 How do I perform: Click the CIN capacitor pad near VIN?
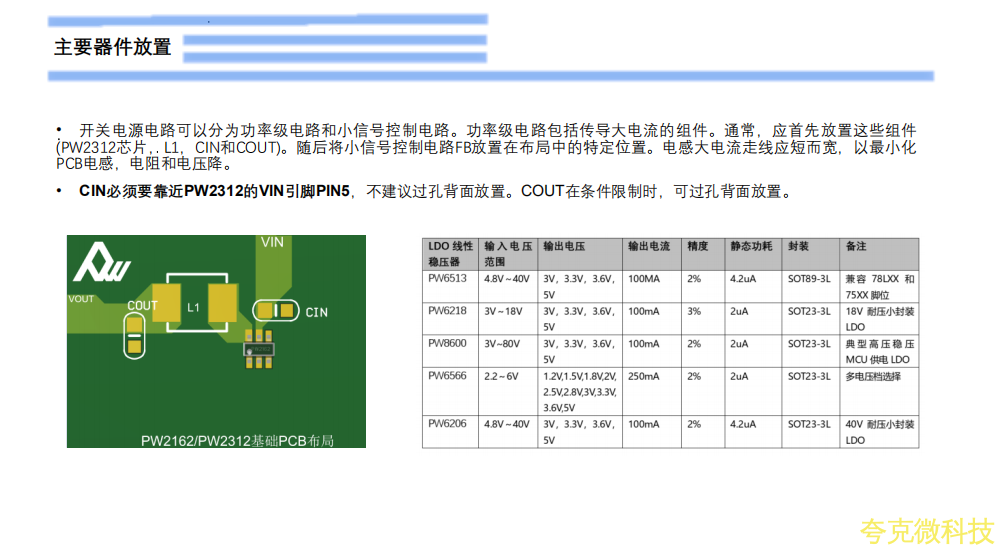coord(276,311)
